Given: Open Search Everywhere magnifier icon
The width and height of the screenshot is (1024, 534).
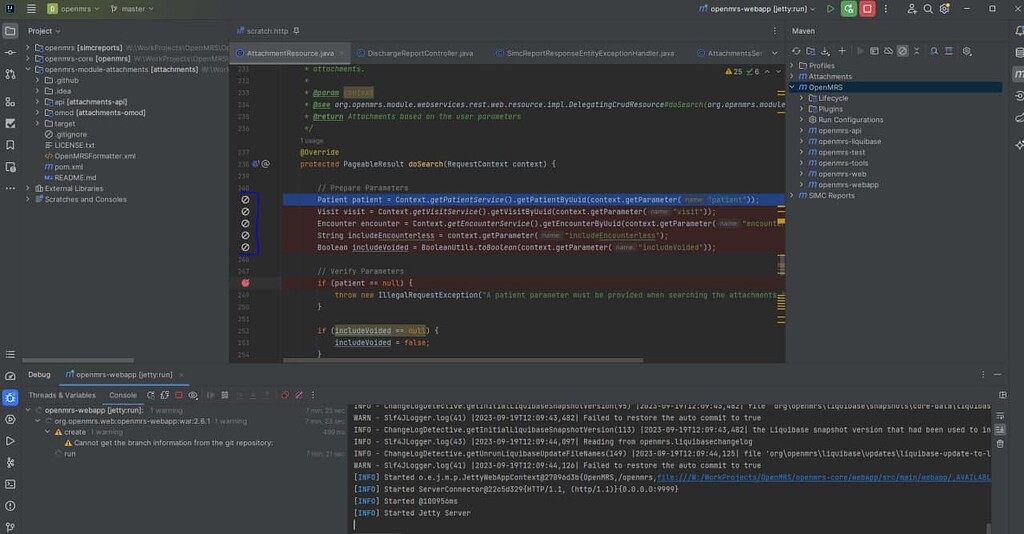Looking at the screenshot, I should pos(930,9).
